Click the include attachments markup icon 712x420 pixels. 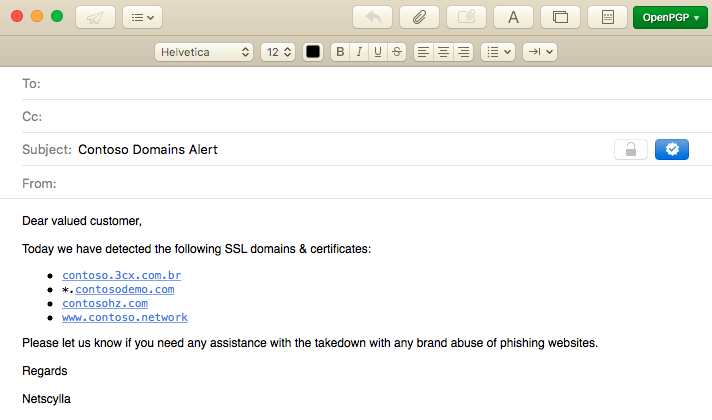tap(466, 18)
